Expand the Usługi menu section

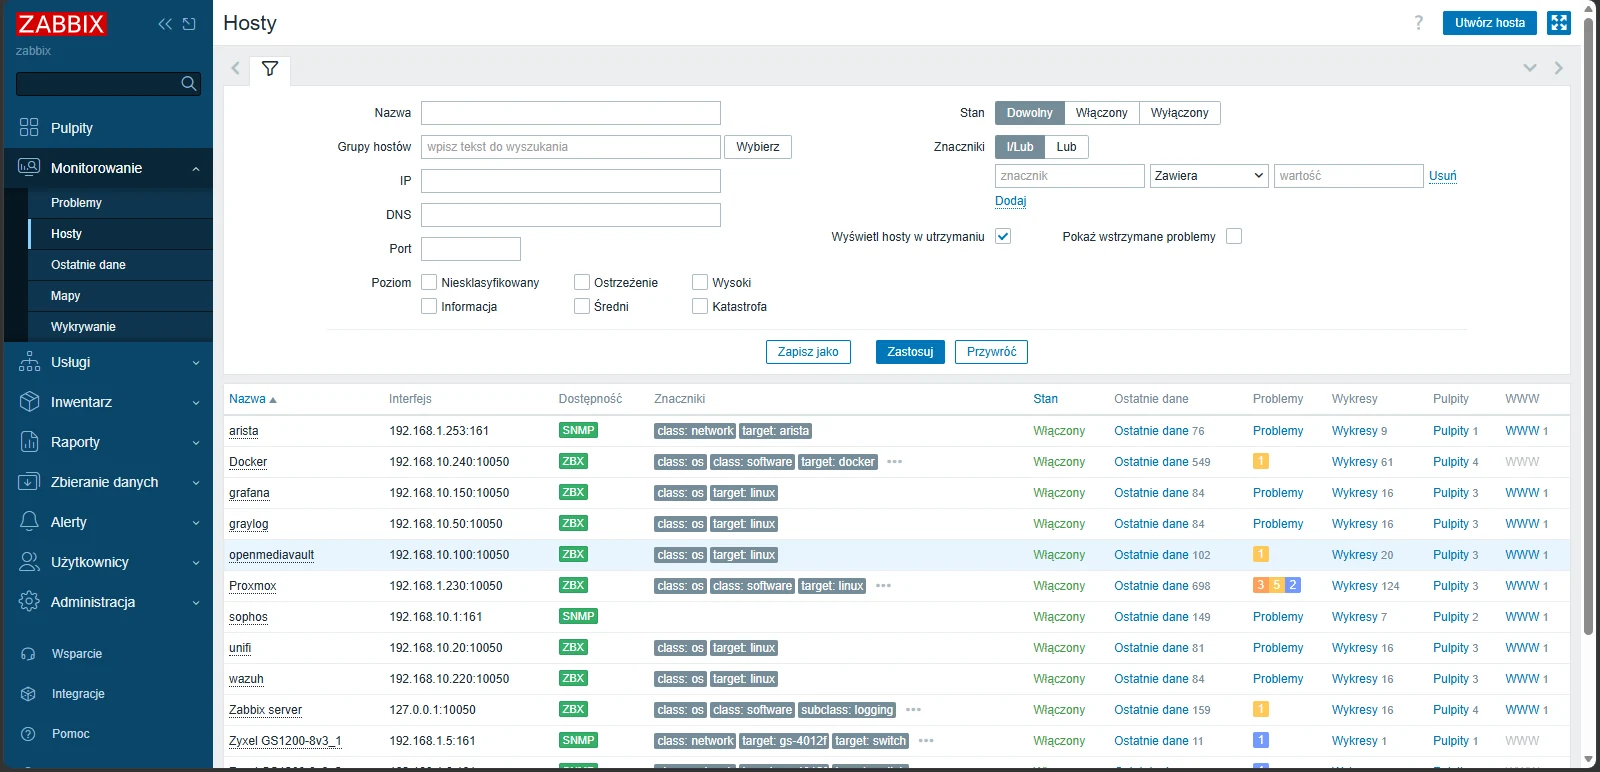(196, 363)
